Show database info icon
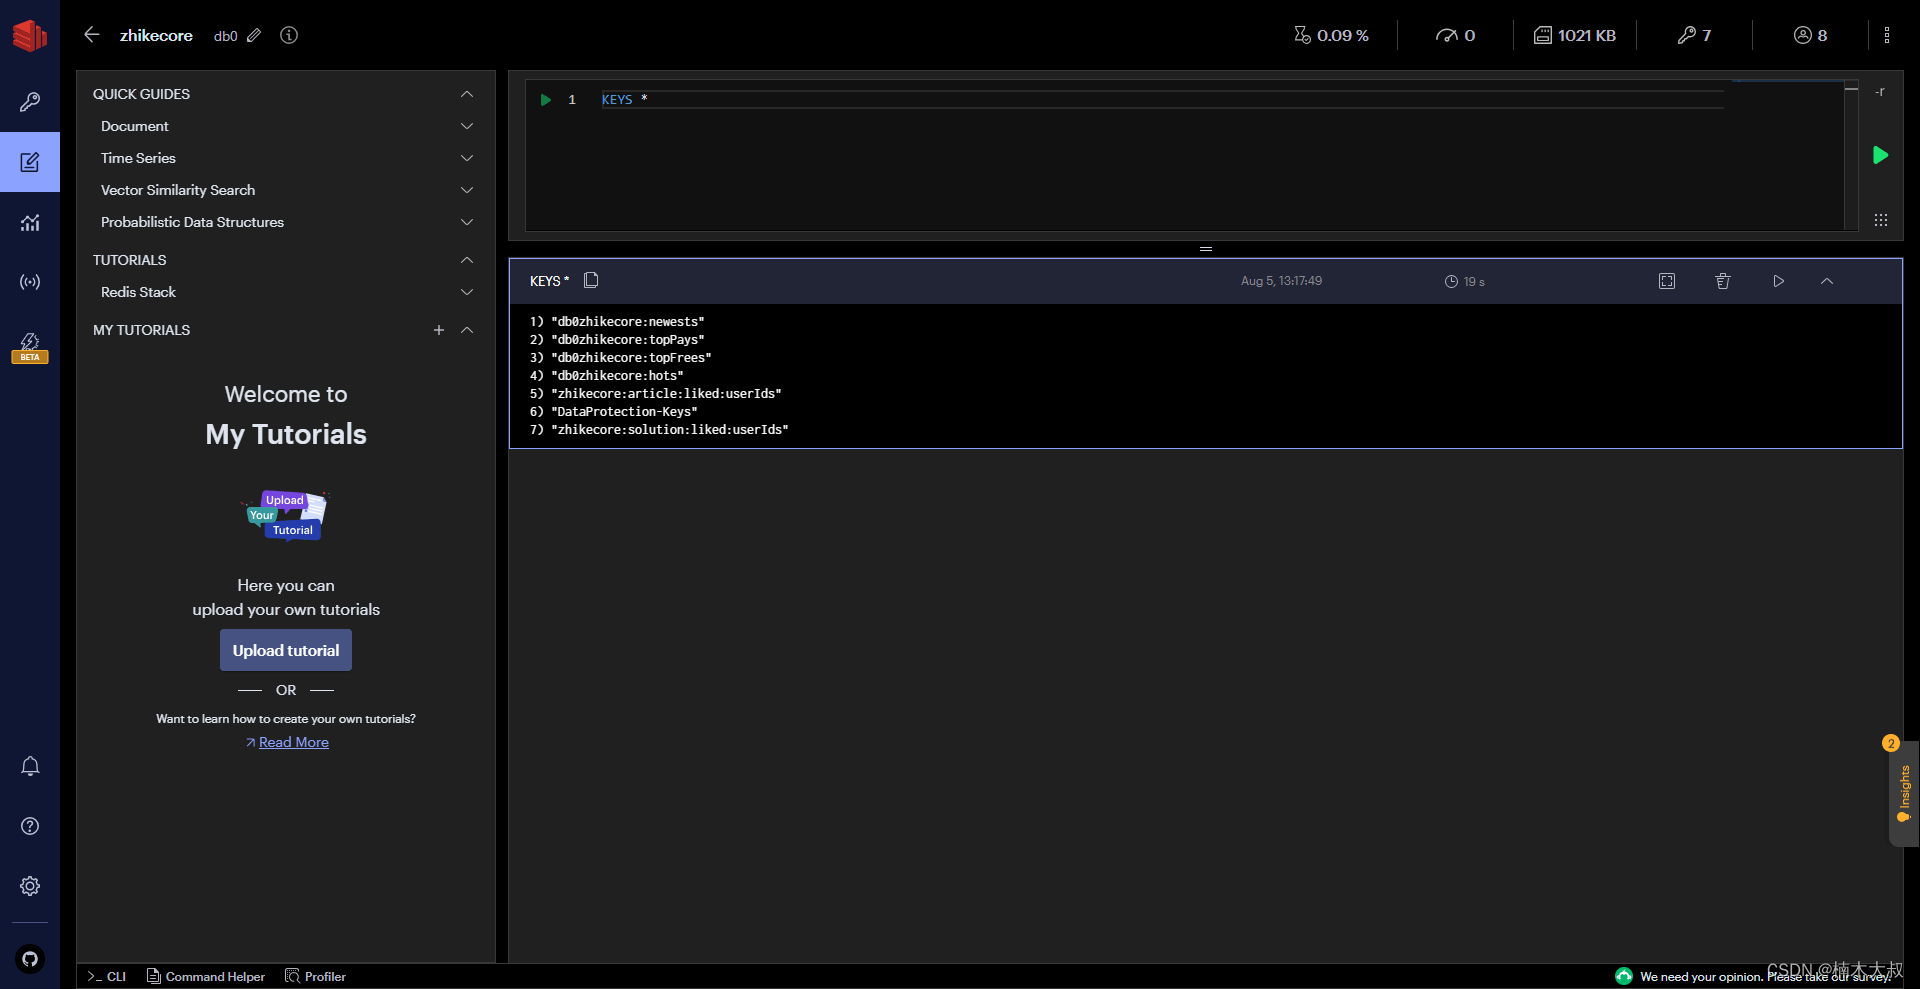The width and height of the screenshot is (1920, 989). pyautogui.click(x=289, y=35)
